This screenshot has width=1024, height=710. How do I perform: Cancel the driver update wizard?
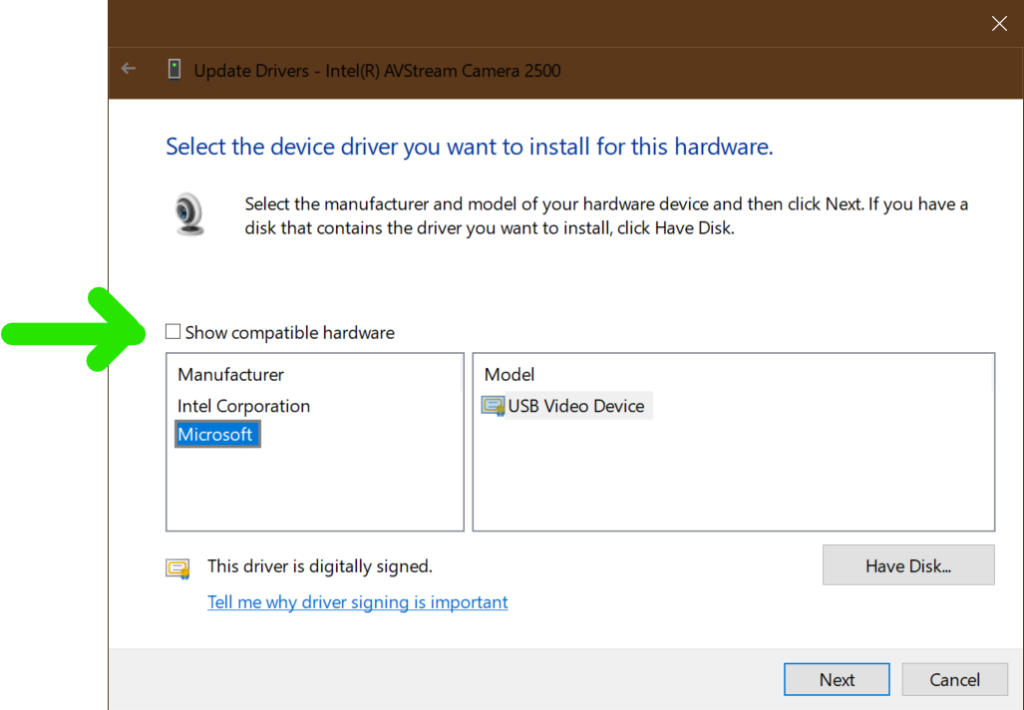click(954, 680)
